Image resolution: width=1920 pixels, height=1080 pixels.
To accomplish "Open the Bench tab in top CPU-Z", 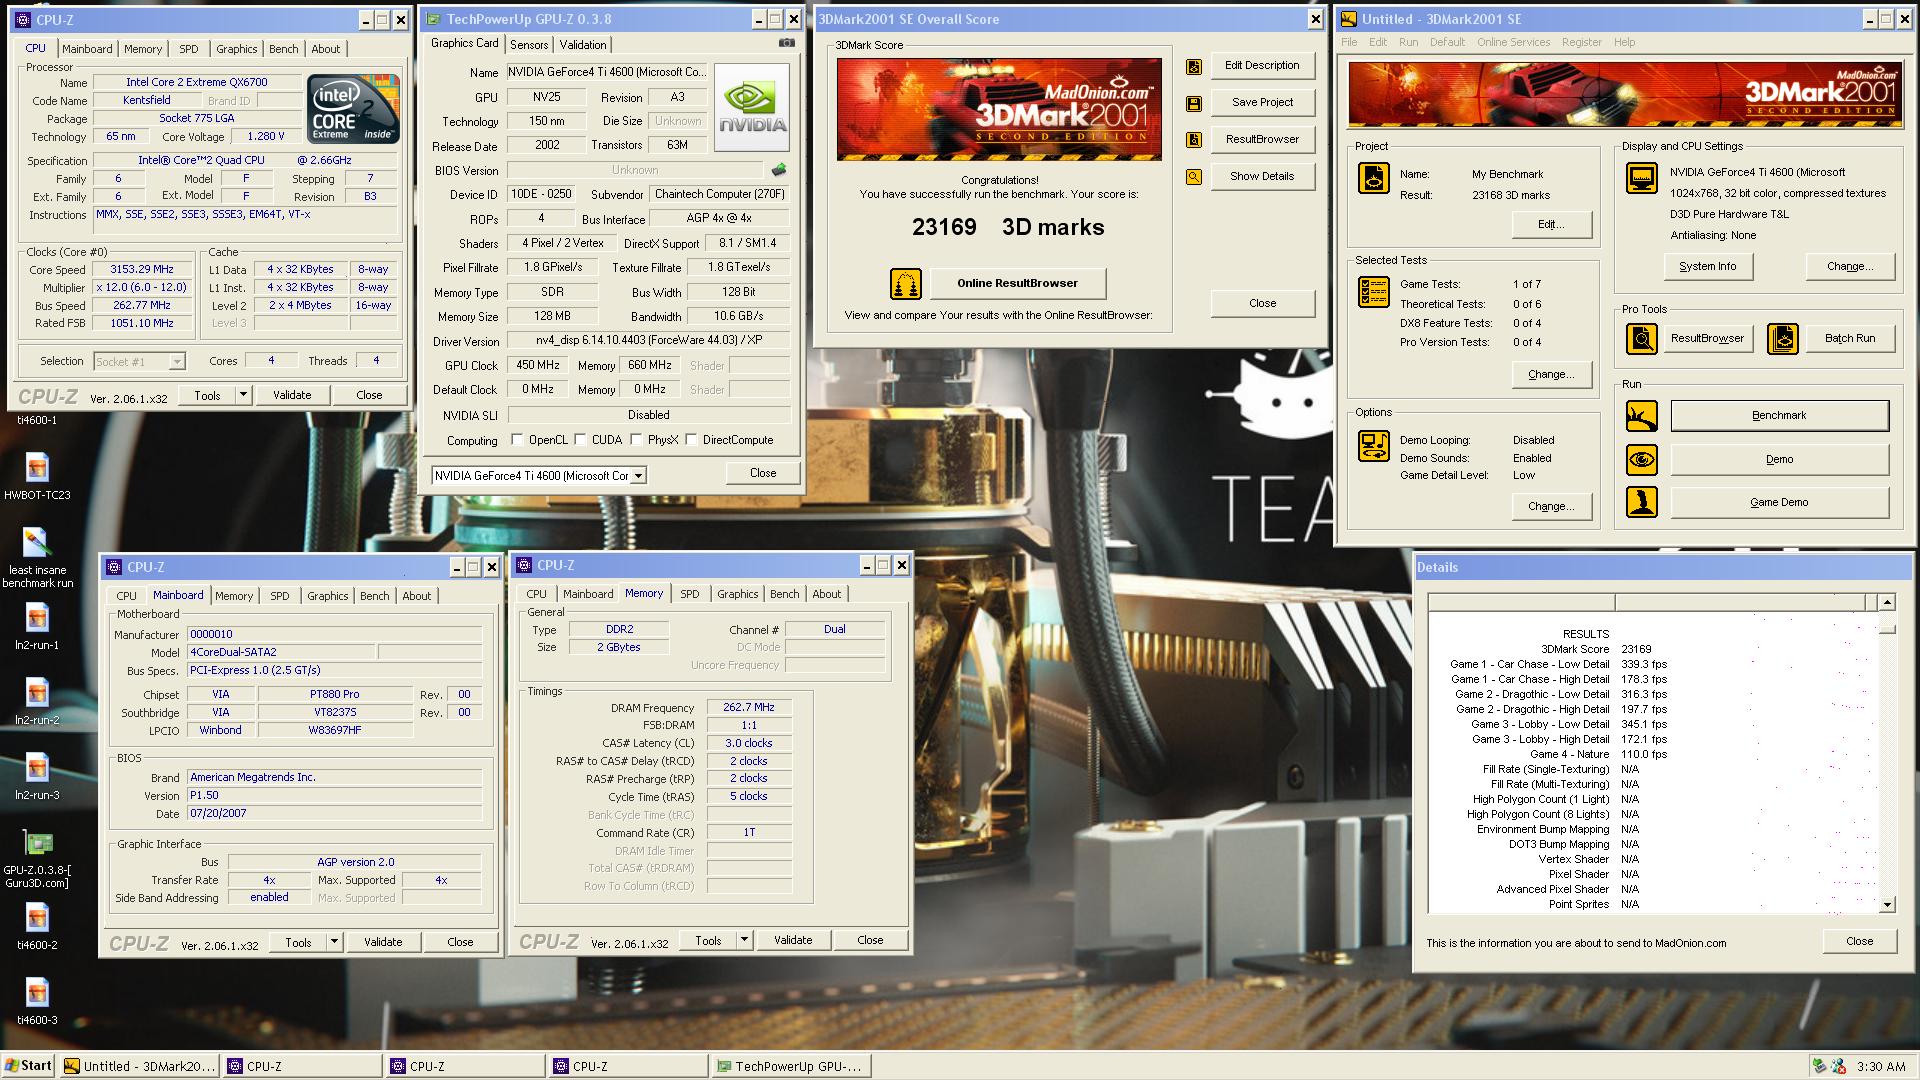I will tap(284, 49).
